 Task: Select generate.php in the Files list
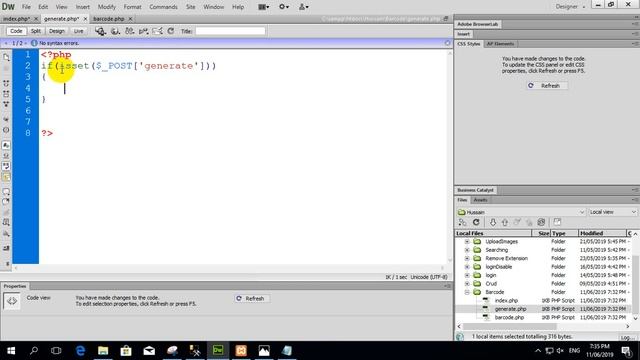click(x=510, y=309)
